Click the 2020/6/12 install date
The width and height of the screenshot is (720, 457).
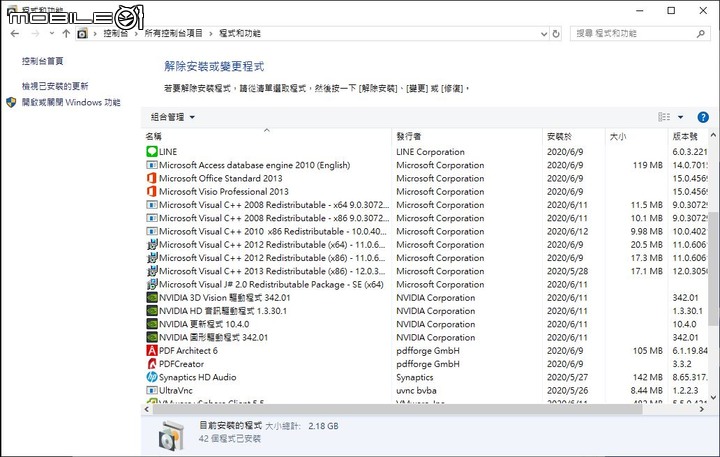point(567,231)
